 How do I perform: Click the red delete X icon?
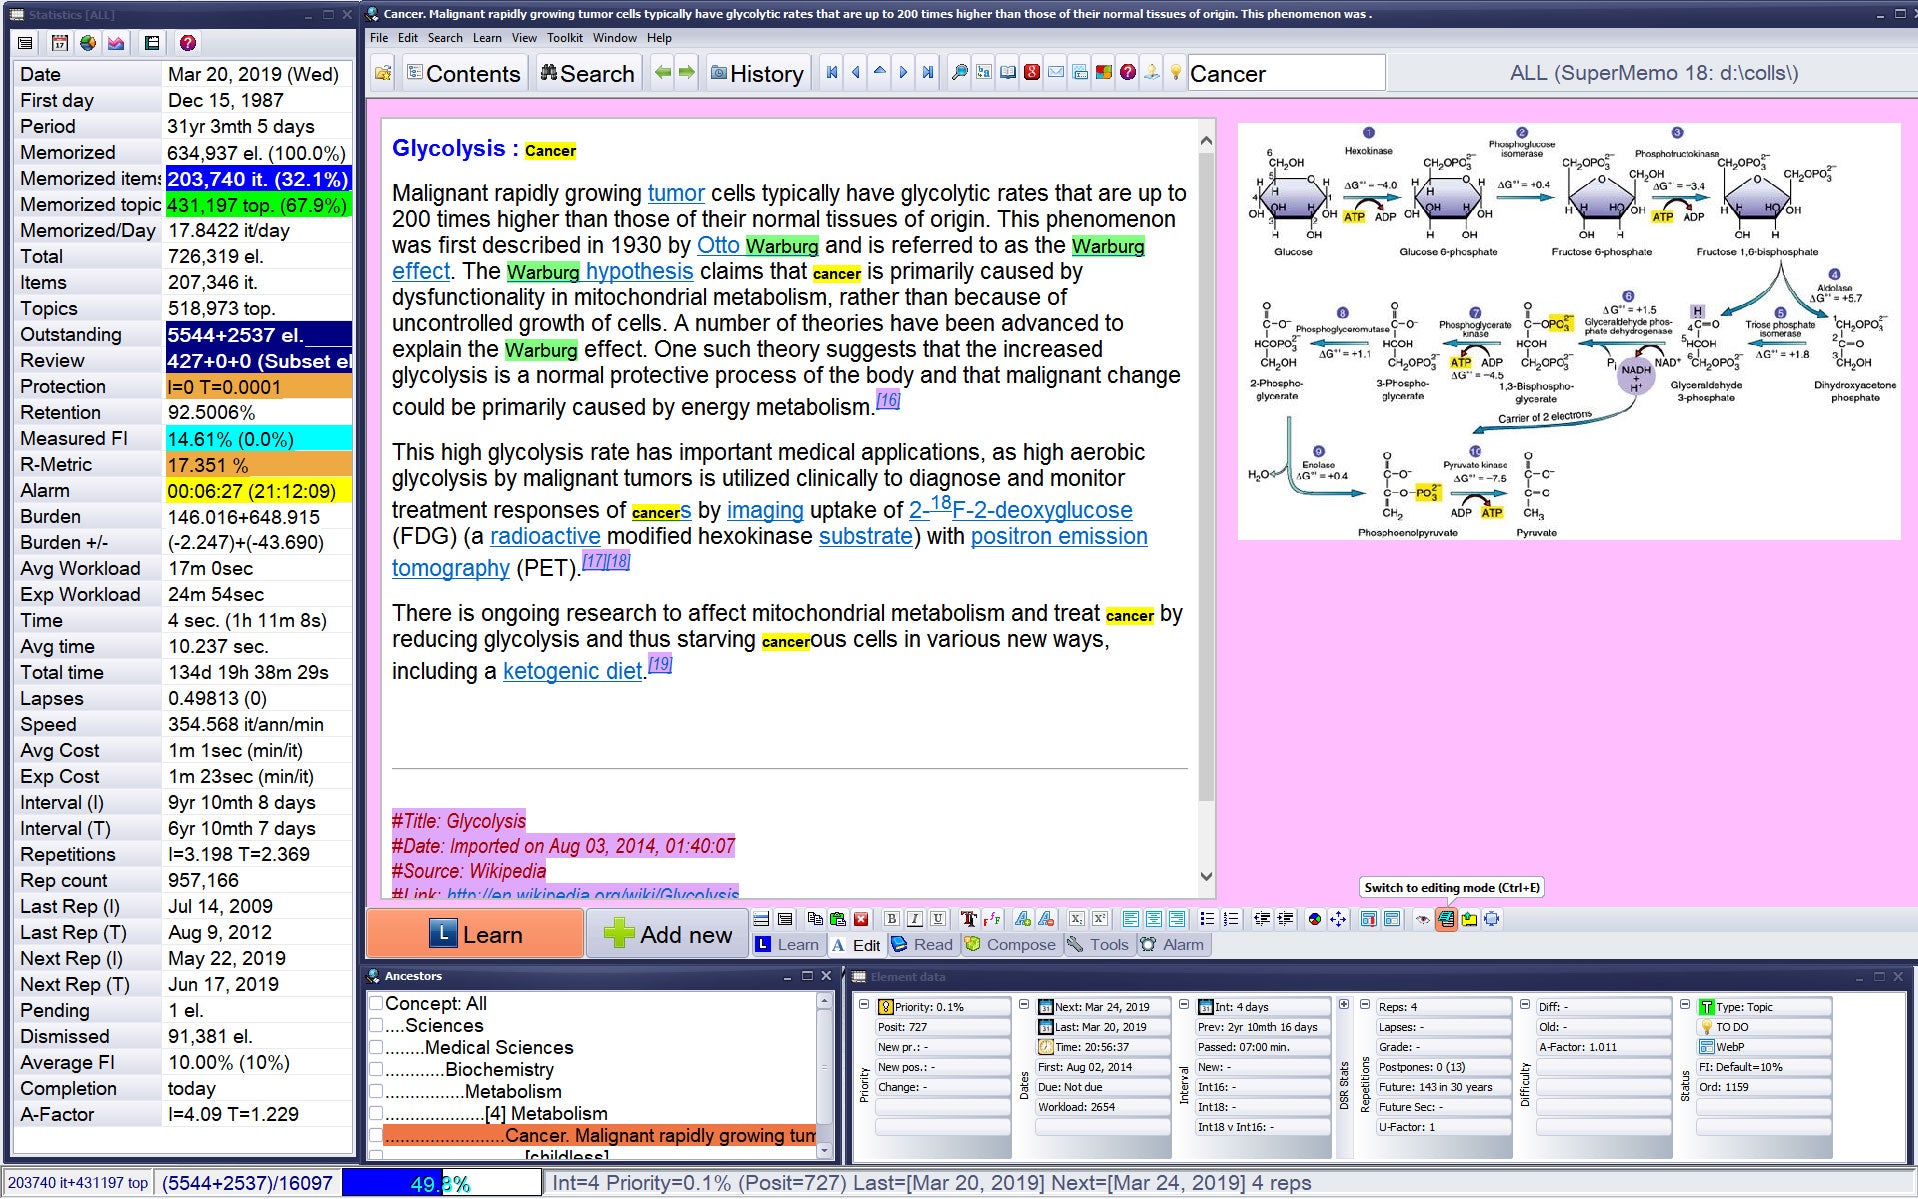coord(861,919)
